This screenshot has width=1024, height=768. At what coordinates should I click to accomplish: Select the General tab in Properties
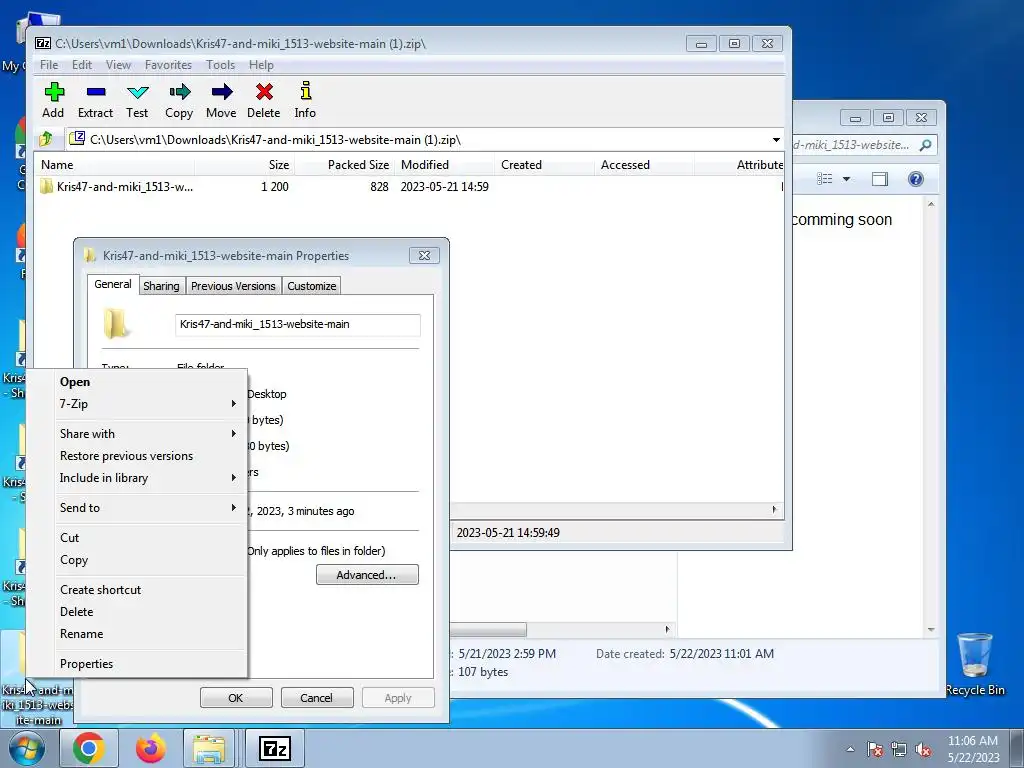click(113, 284)
